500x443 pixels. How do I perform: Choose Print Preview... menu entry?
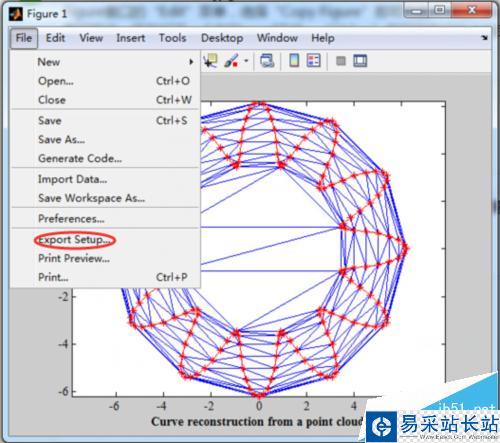coord(106,258)
